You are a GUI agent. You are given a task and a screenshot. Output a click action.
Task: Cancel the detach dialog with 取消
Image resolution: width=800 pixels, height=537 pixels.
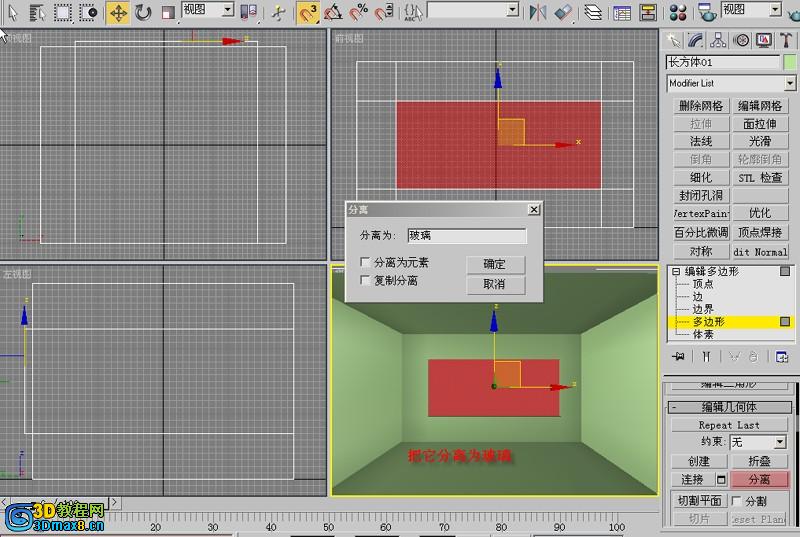pyautogui.click(x=495, y=284)
